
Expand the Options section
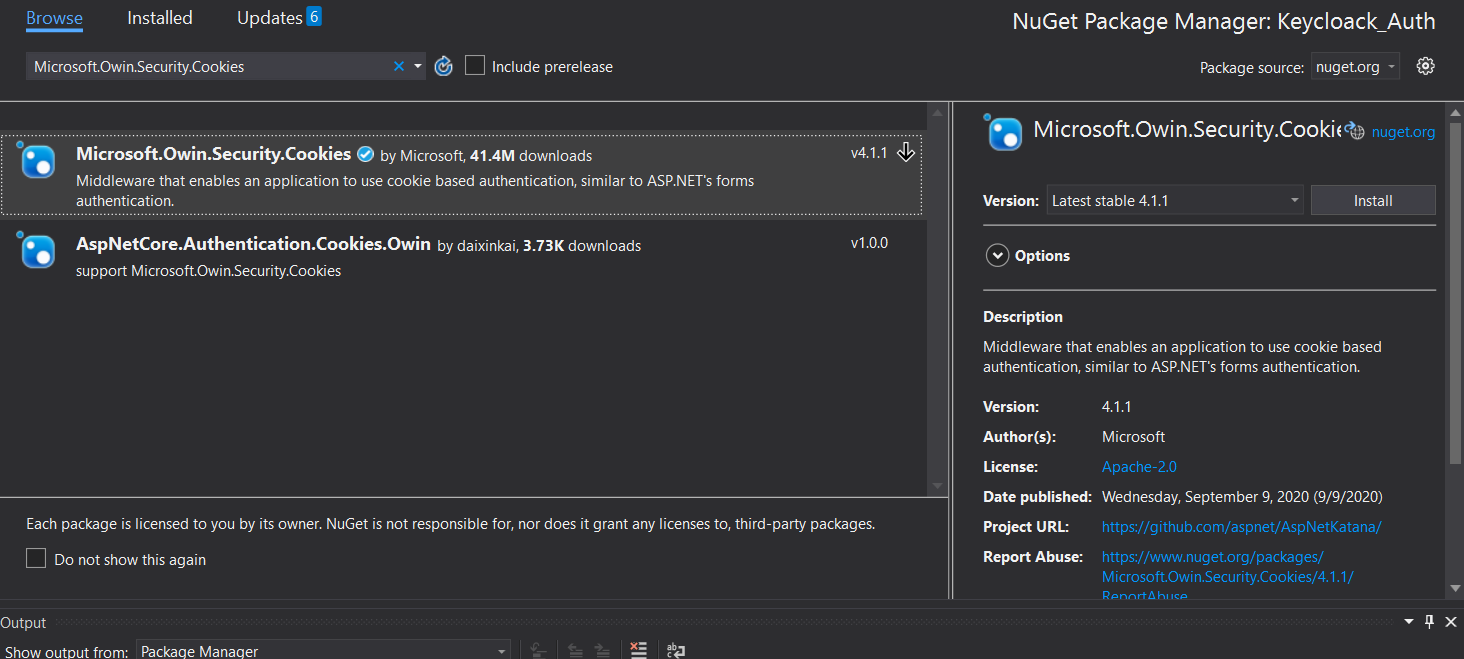pyautogui.click(x=997, y=255)
